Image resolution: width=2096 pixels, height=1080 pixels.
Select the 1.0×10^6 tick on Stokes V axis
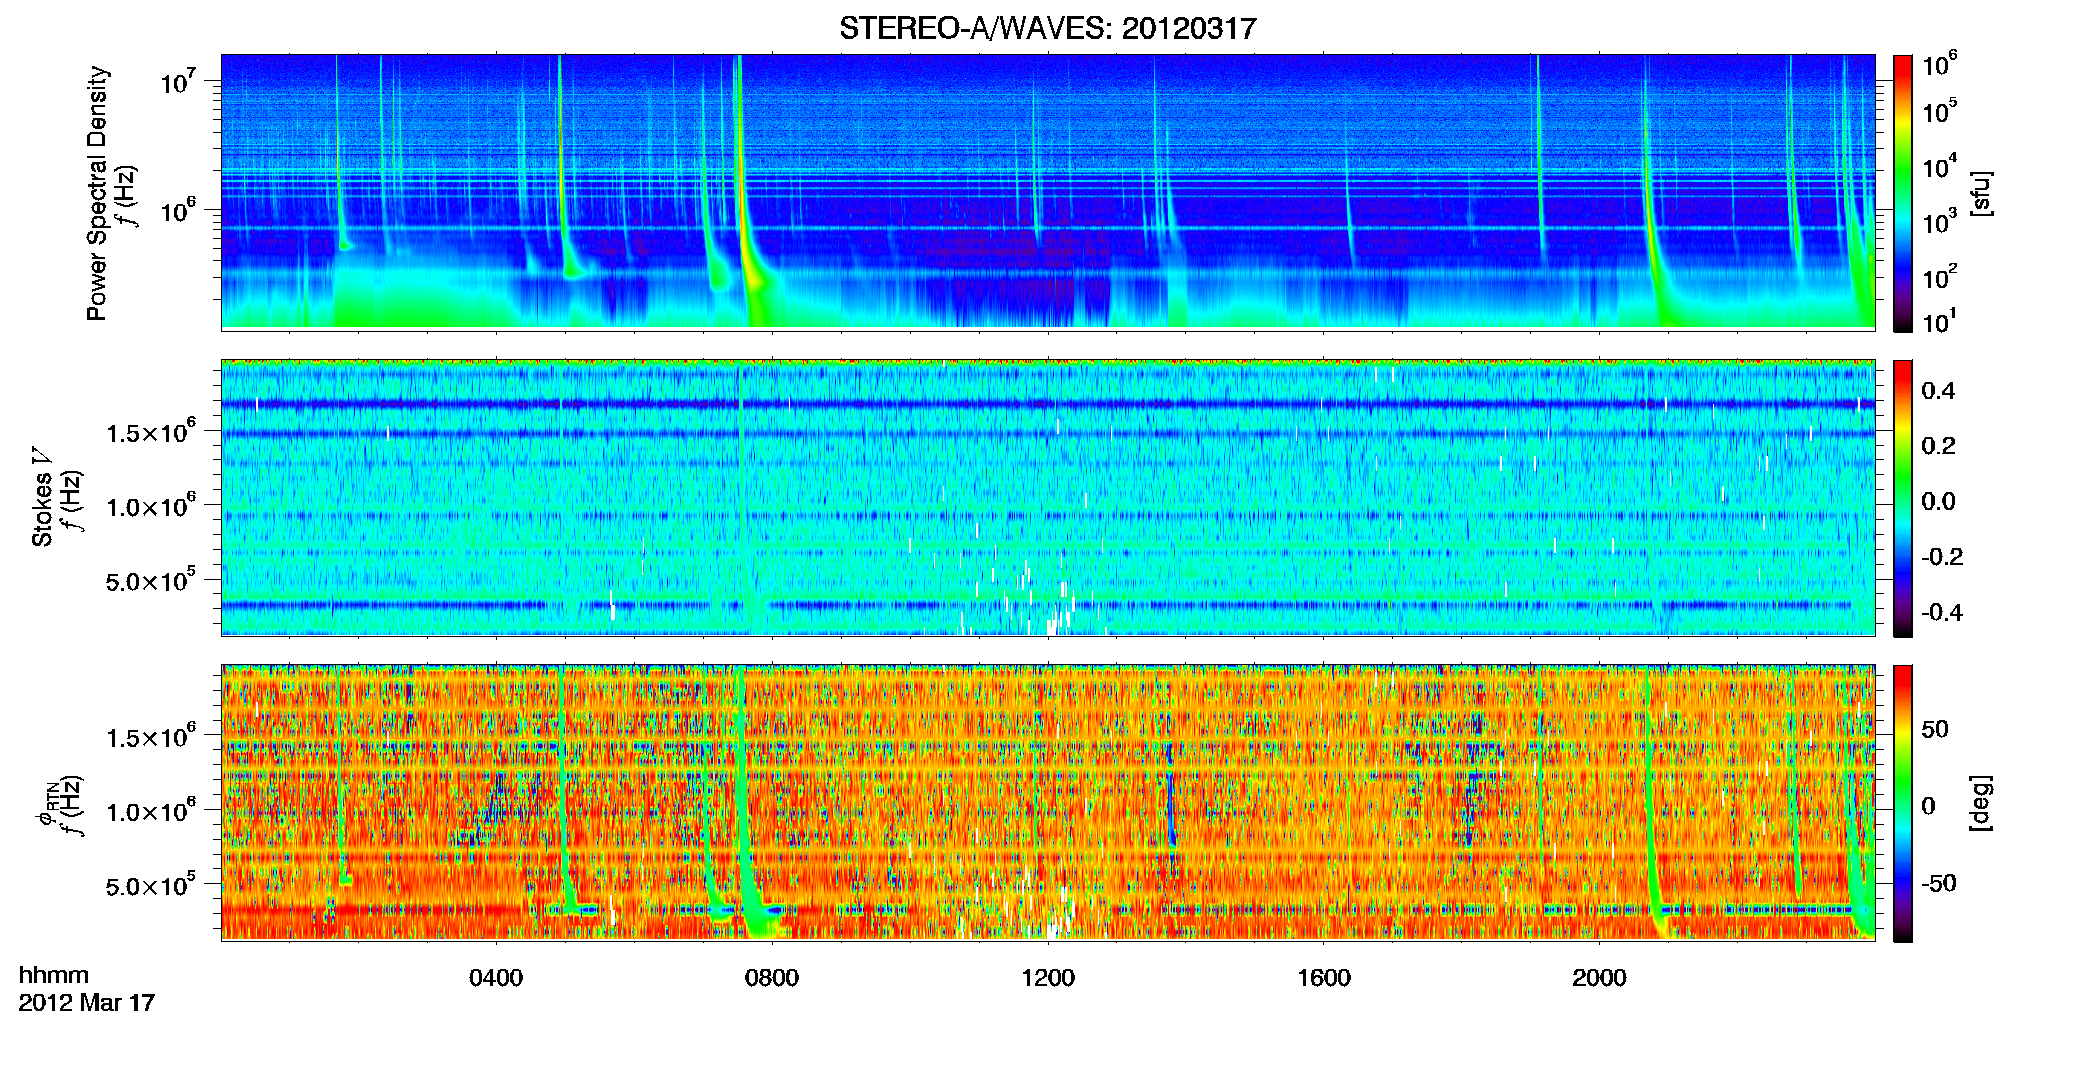[151, 505]
